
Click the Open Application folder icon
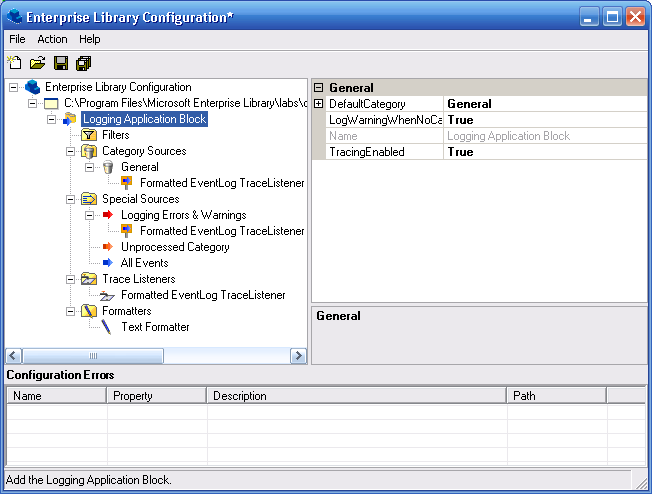pyautogui.click(x=37, y=63)
